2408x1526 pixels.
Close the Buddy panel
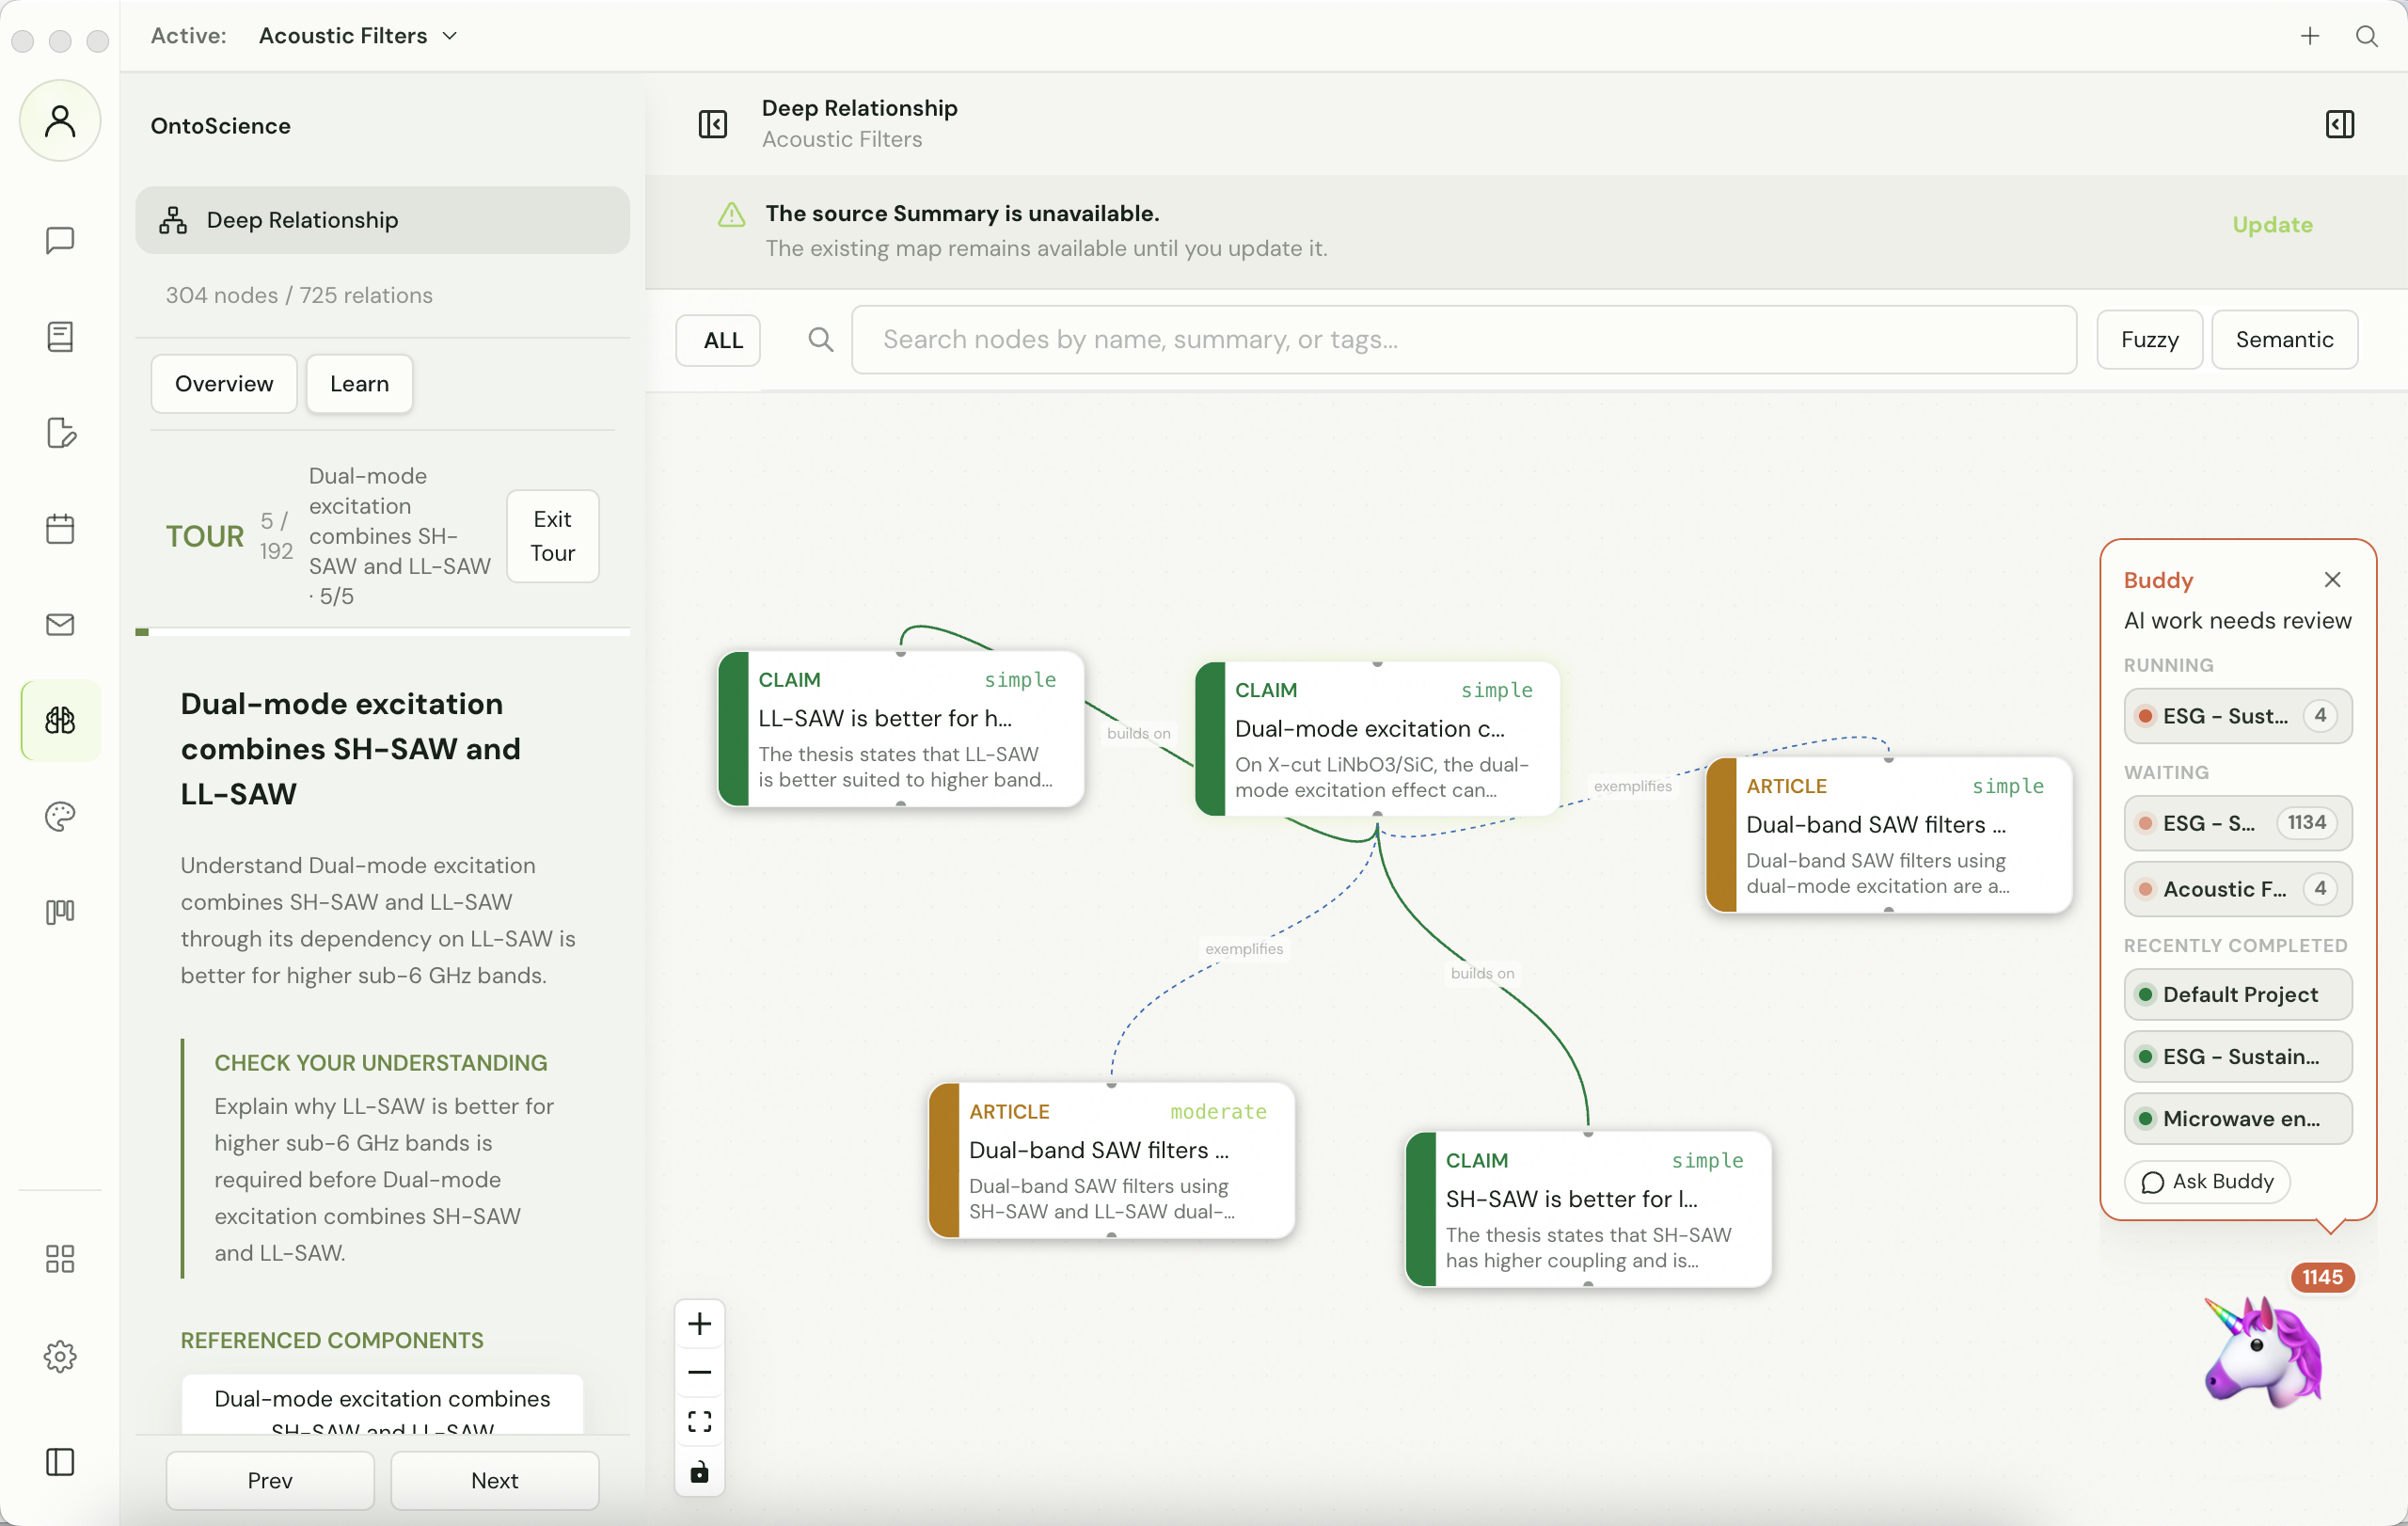point(2332,580)
